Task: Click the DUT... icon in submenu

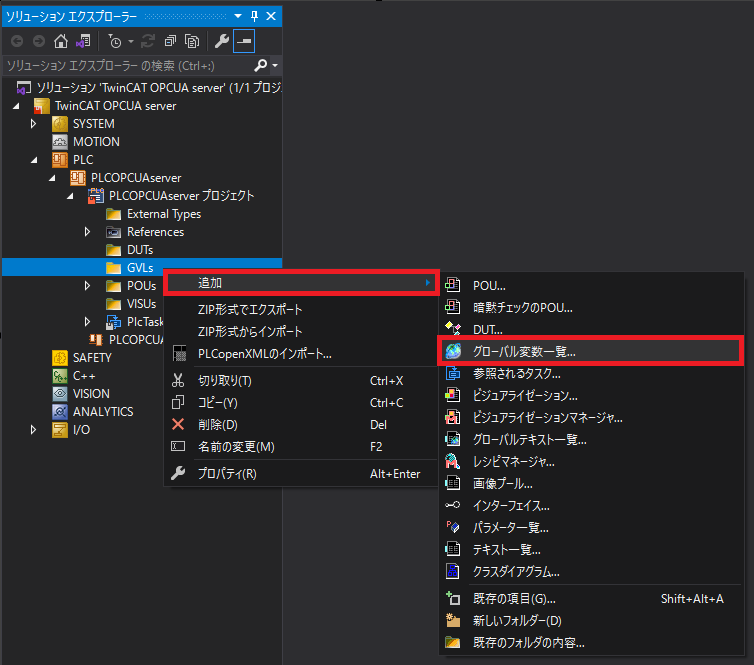Action: coord(452,329)
